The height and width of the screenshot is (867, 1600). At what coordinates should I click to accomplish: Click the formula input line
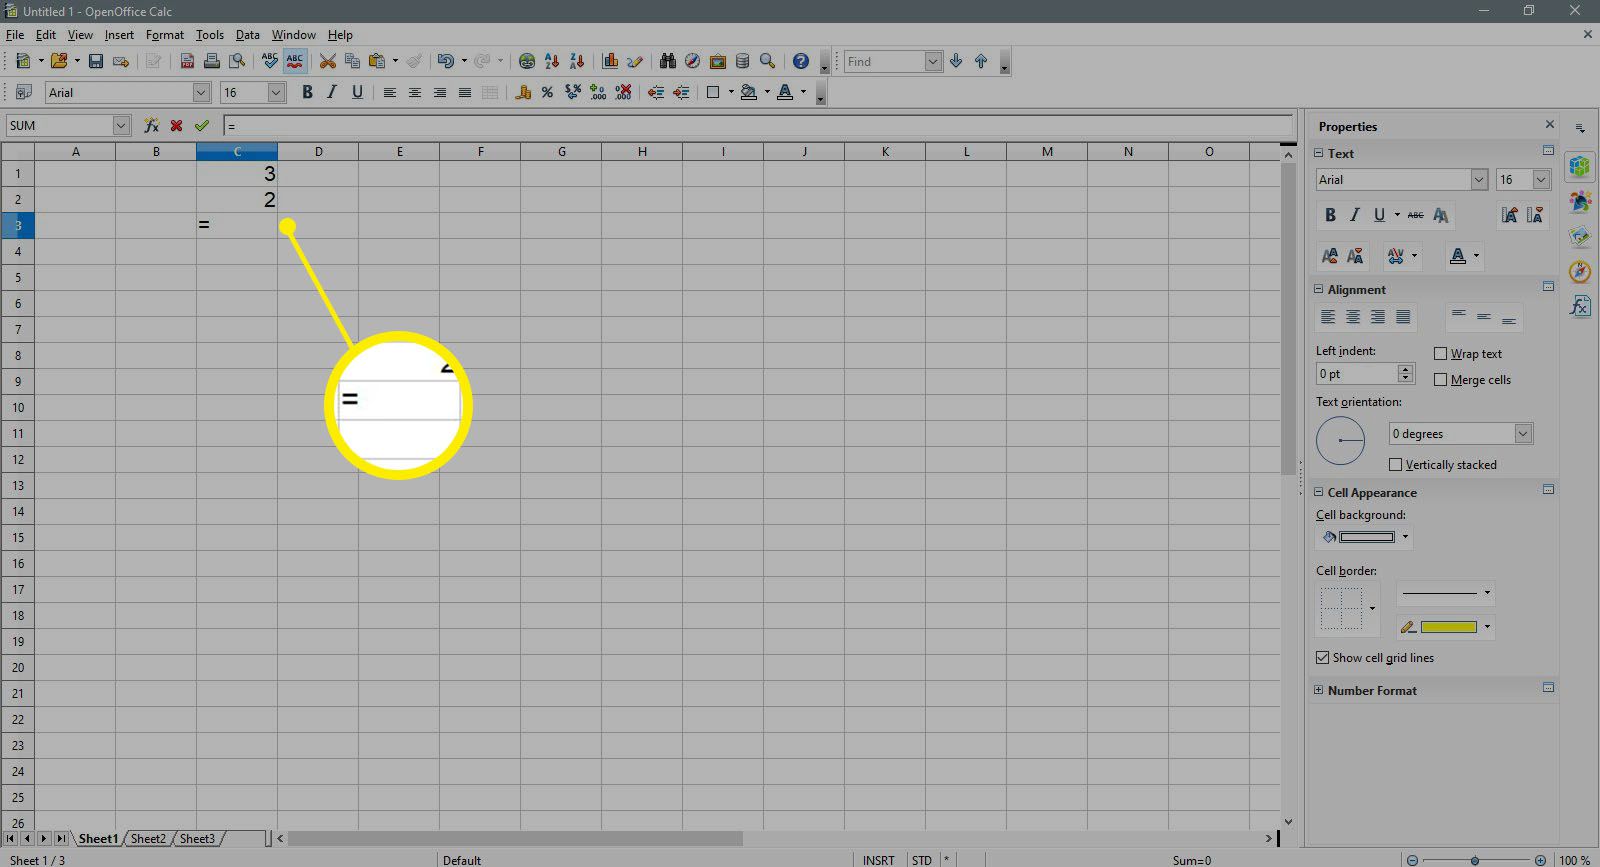pyautogui.click(x=758, y=126)
